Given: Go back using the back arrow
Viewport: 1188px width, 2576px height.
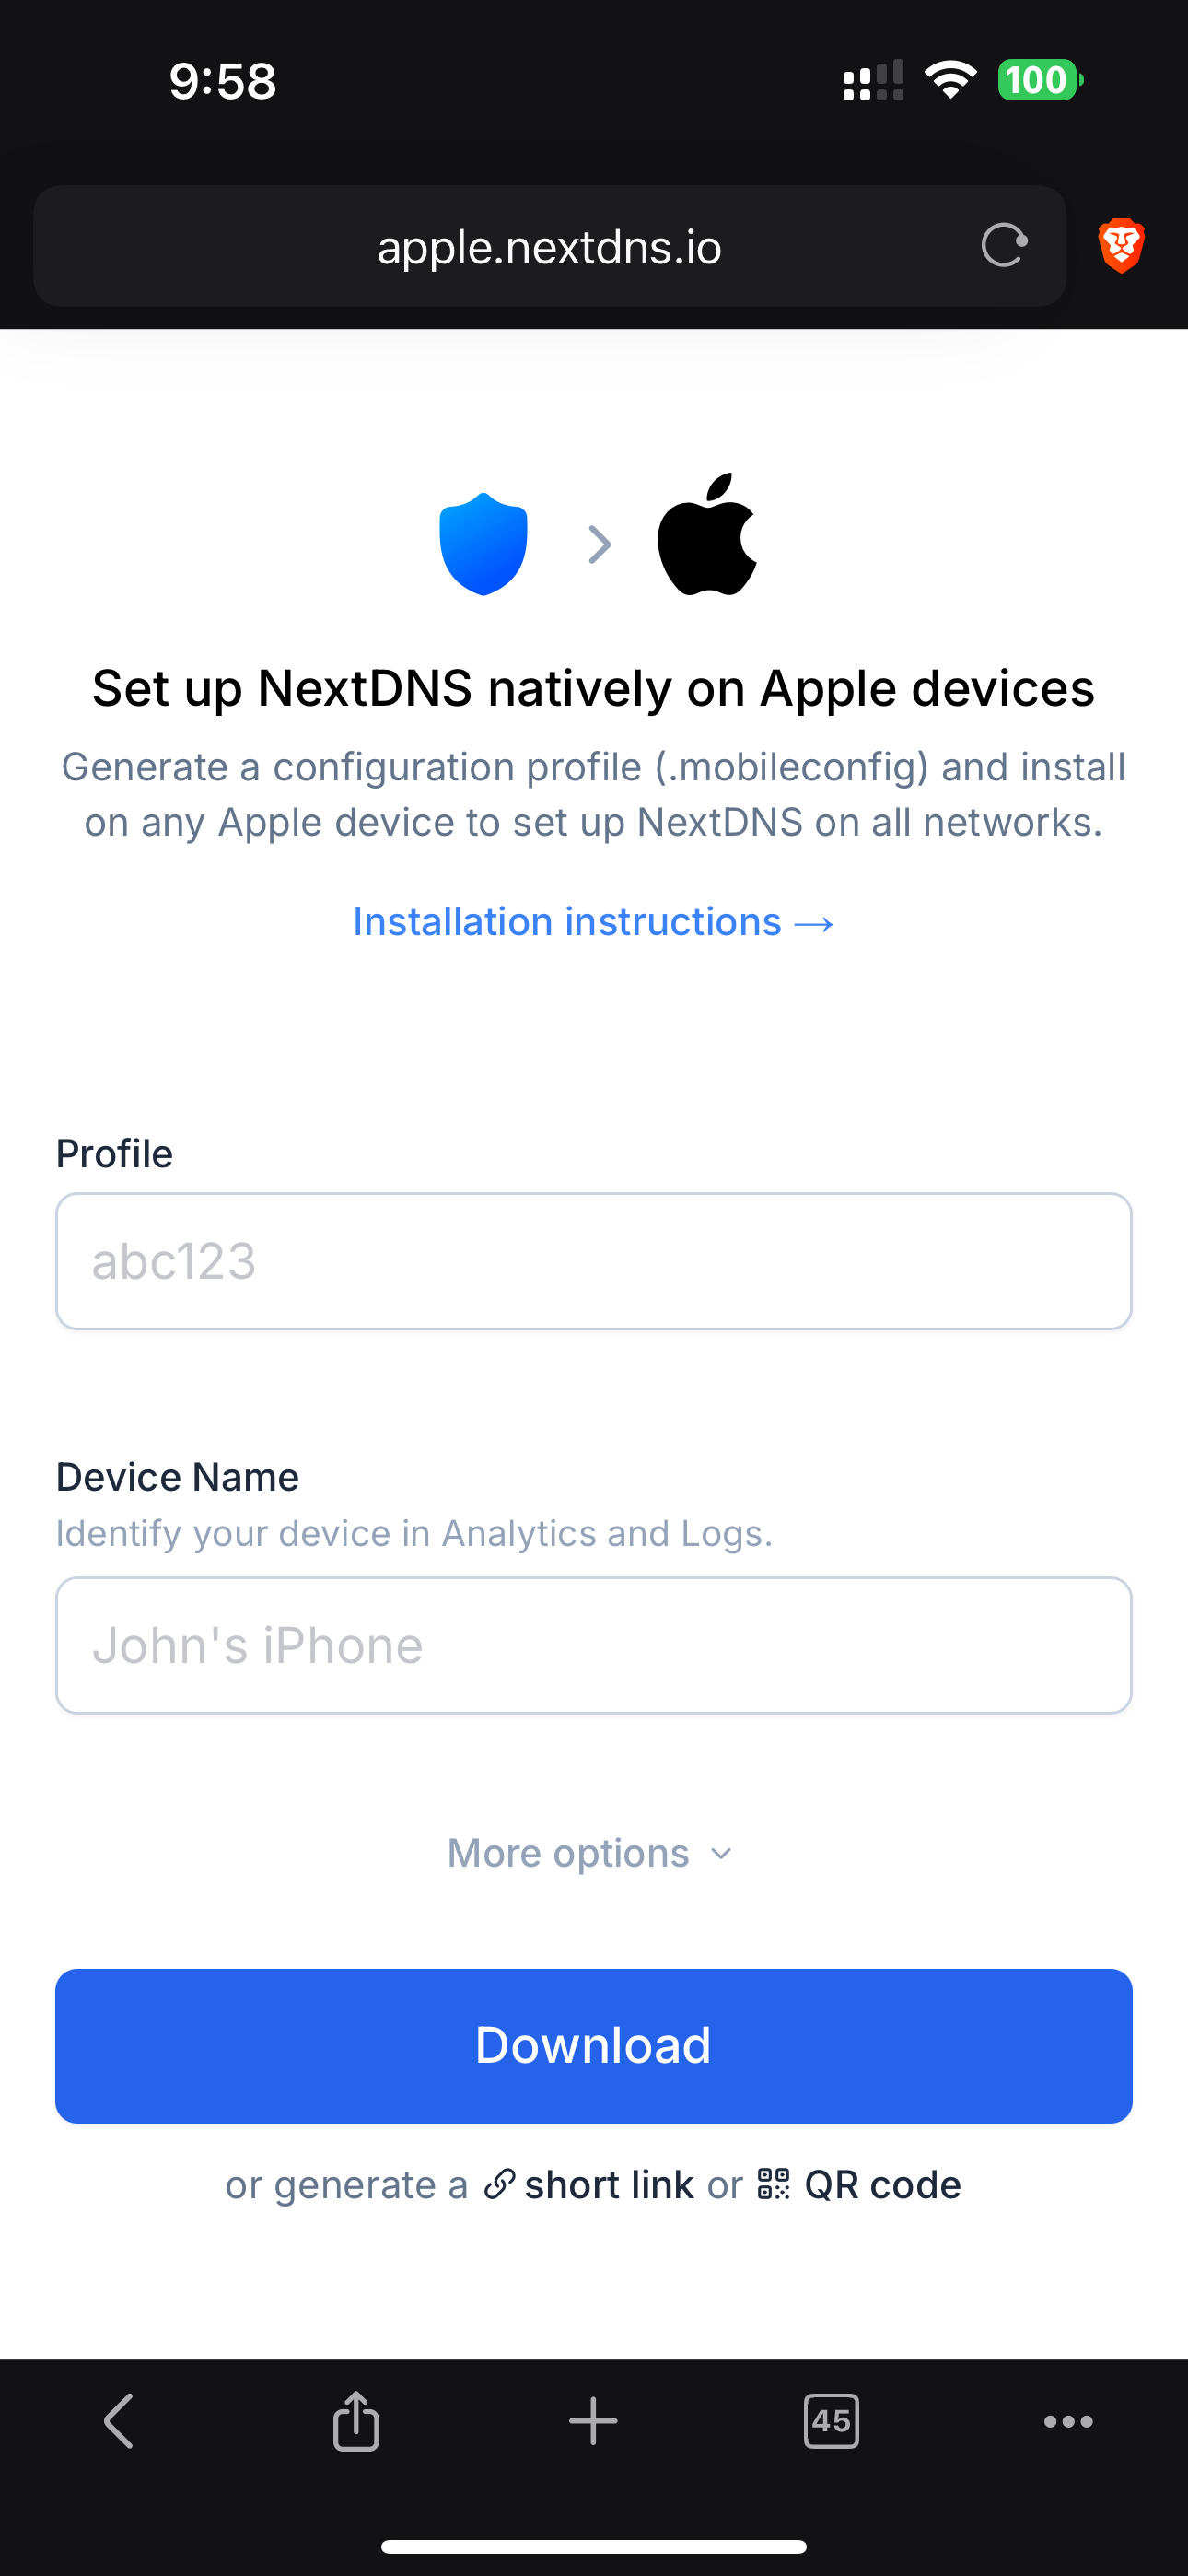Looking at the screenshot, I should [119, 2421].
